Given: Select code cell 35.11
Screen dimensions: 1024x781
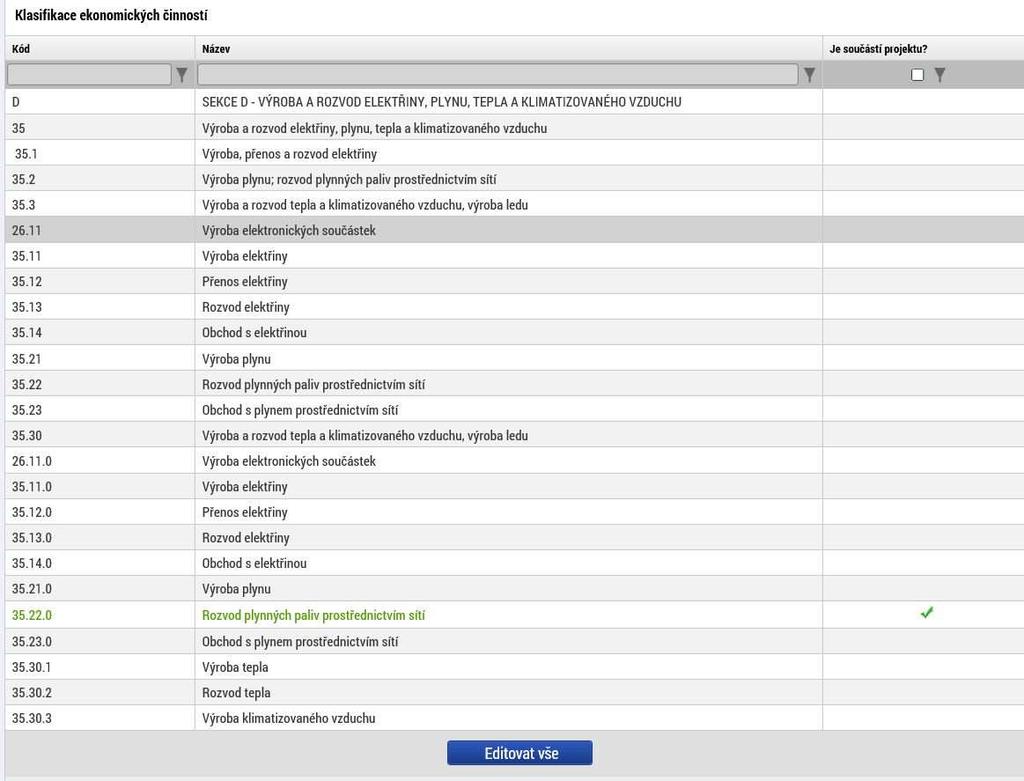Looking at the screenshot, I should pos(27,256).
